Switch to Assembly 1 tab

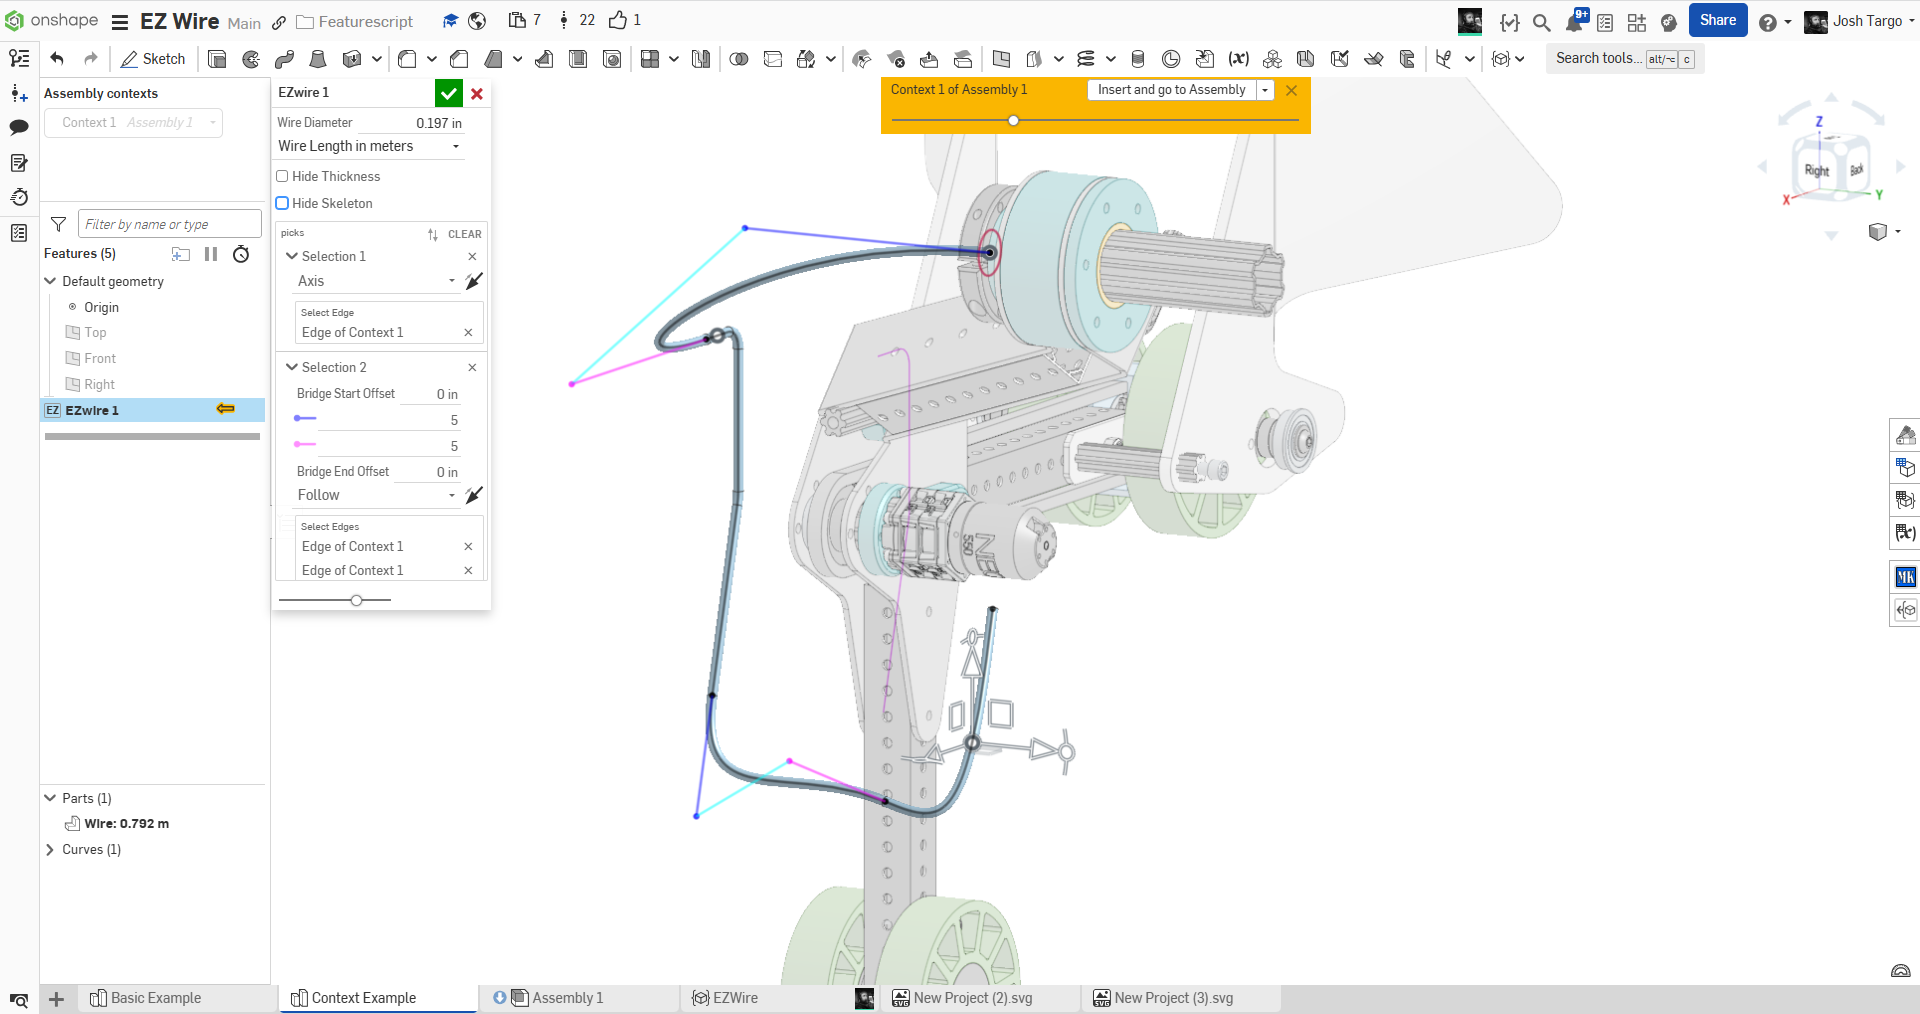coord(578,998)
